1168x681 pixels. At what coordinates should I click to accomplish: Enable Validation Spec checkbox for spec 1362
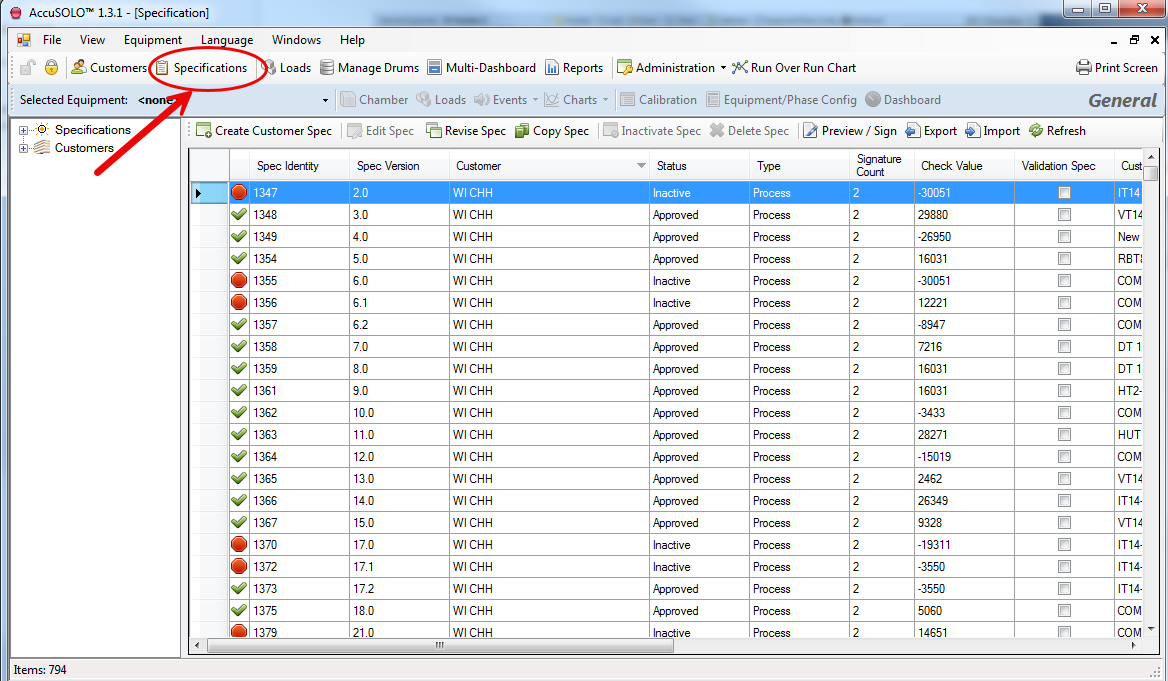click(x=1064, y=413)
